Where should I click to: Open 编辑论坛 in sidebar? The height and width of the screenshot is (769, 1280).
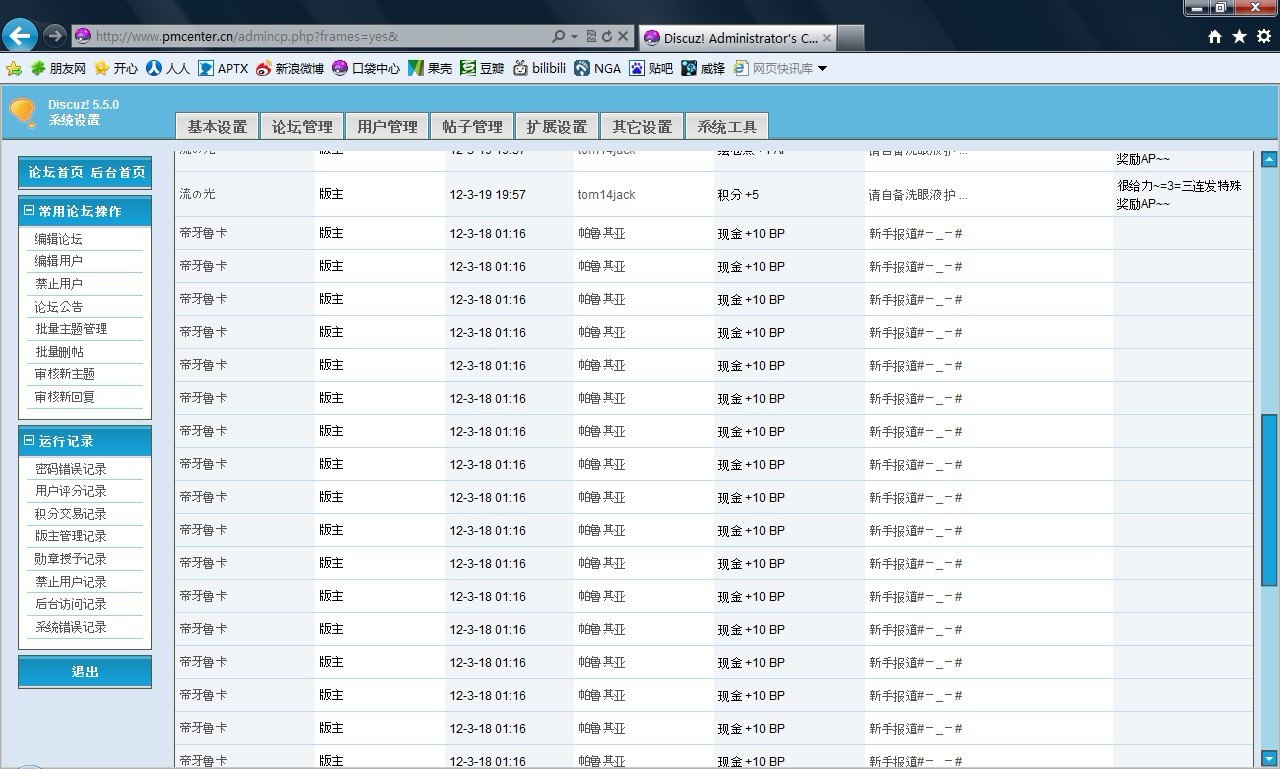[59, 239]
